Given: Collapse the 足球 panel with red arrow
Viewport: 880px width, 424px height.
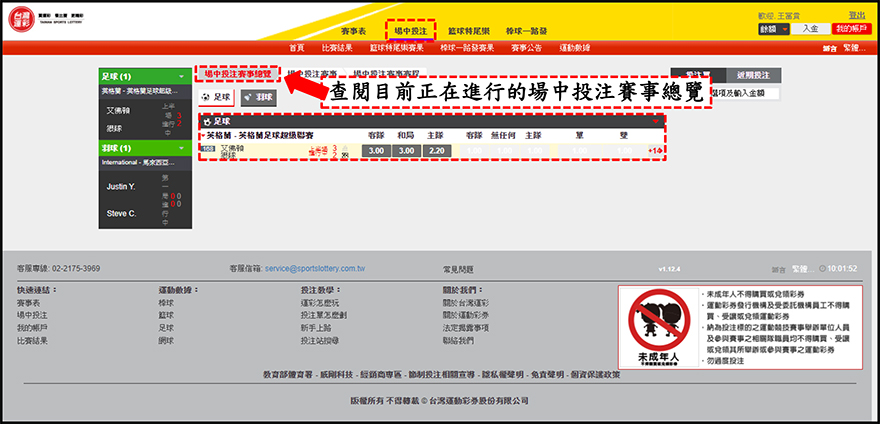Looking at the screenshot, I should click(656, 120).
